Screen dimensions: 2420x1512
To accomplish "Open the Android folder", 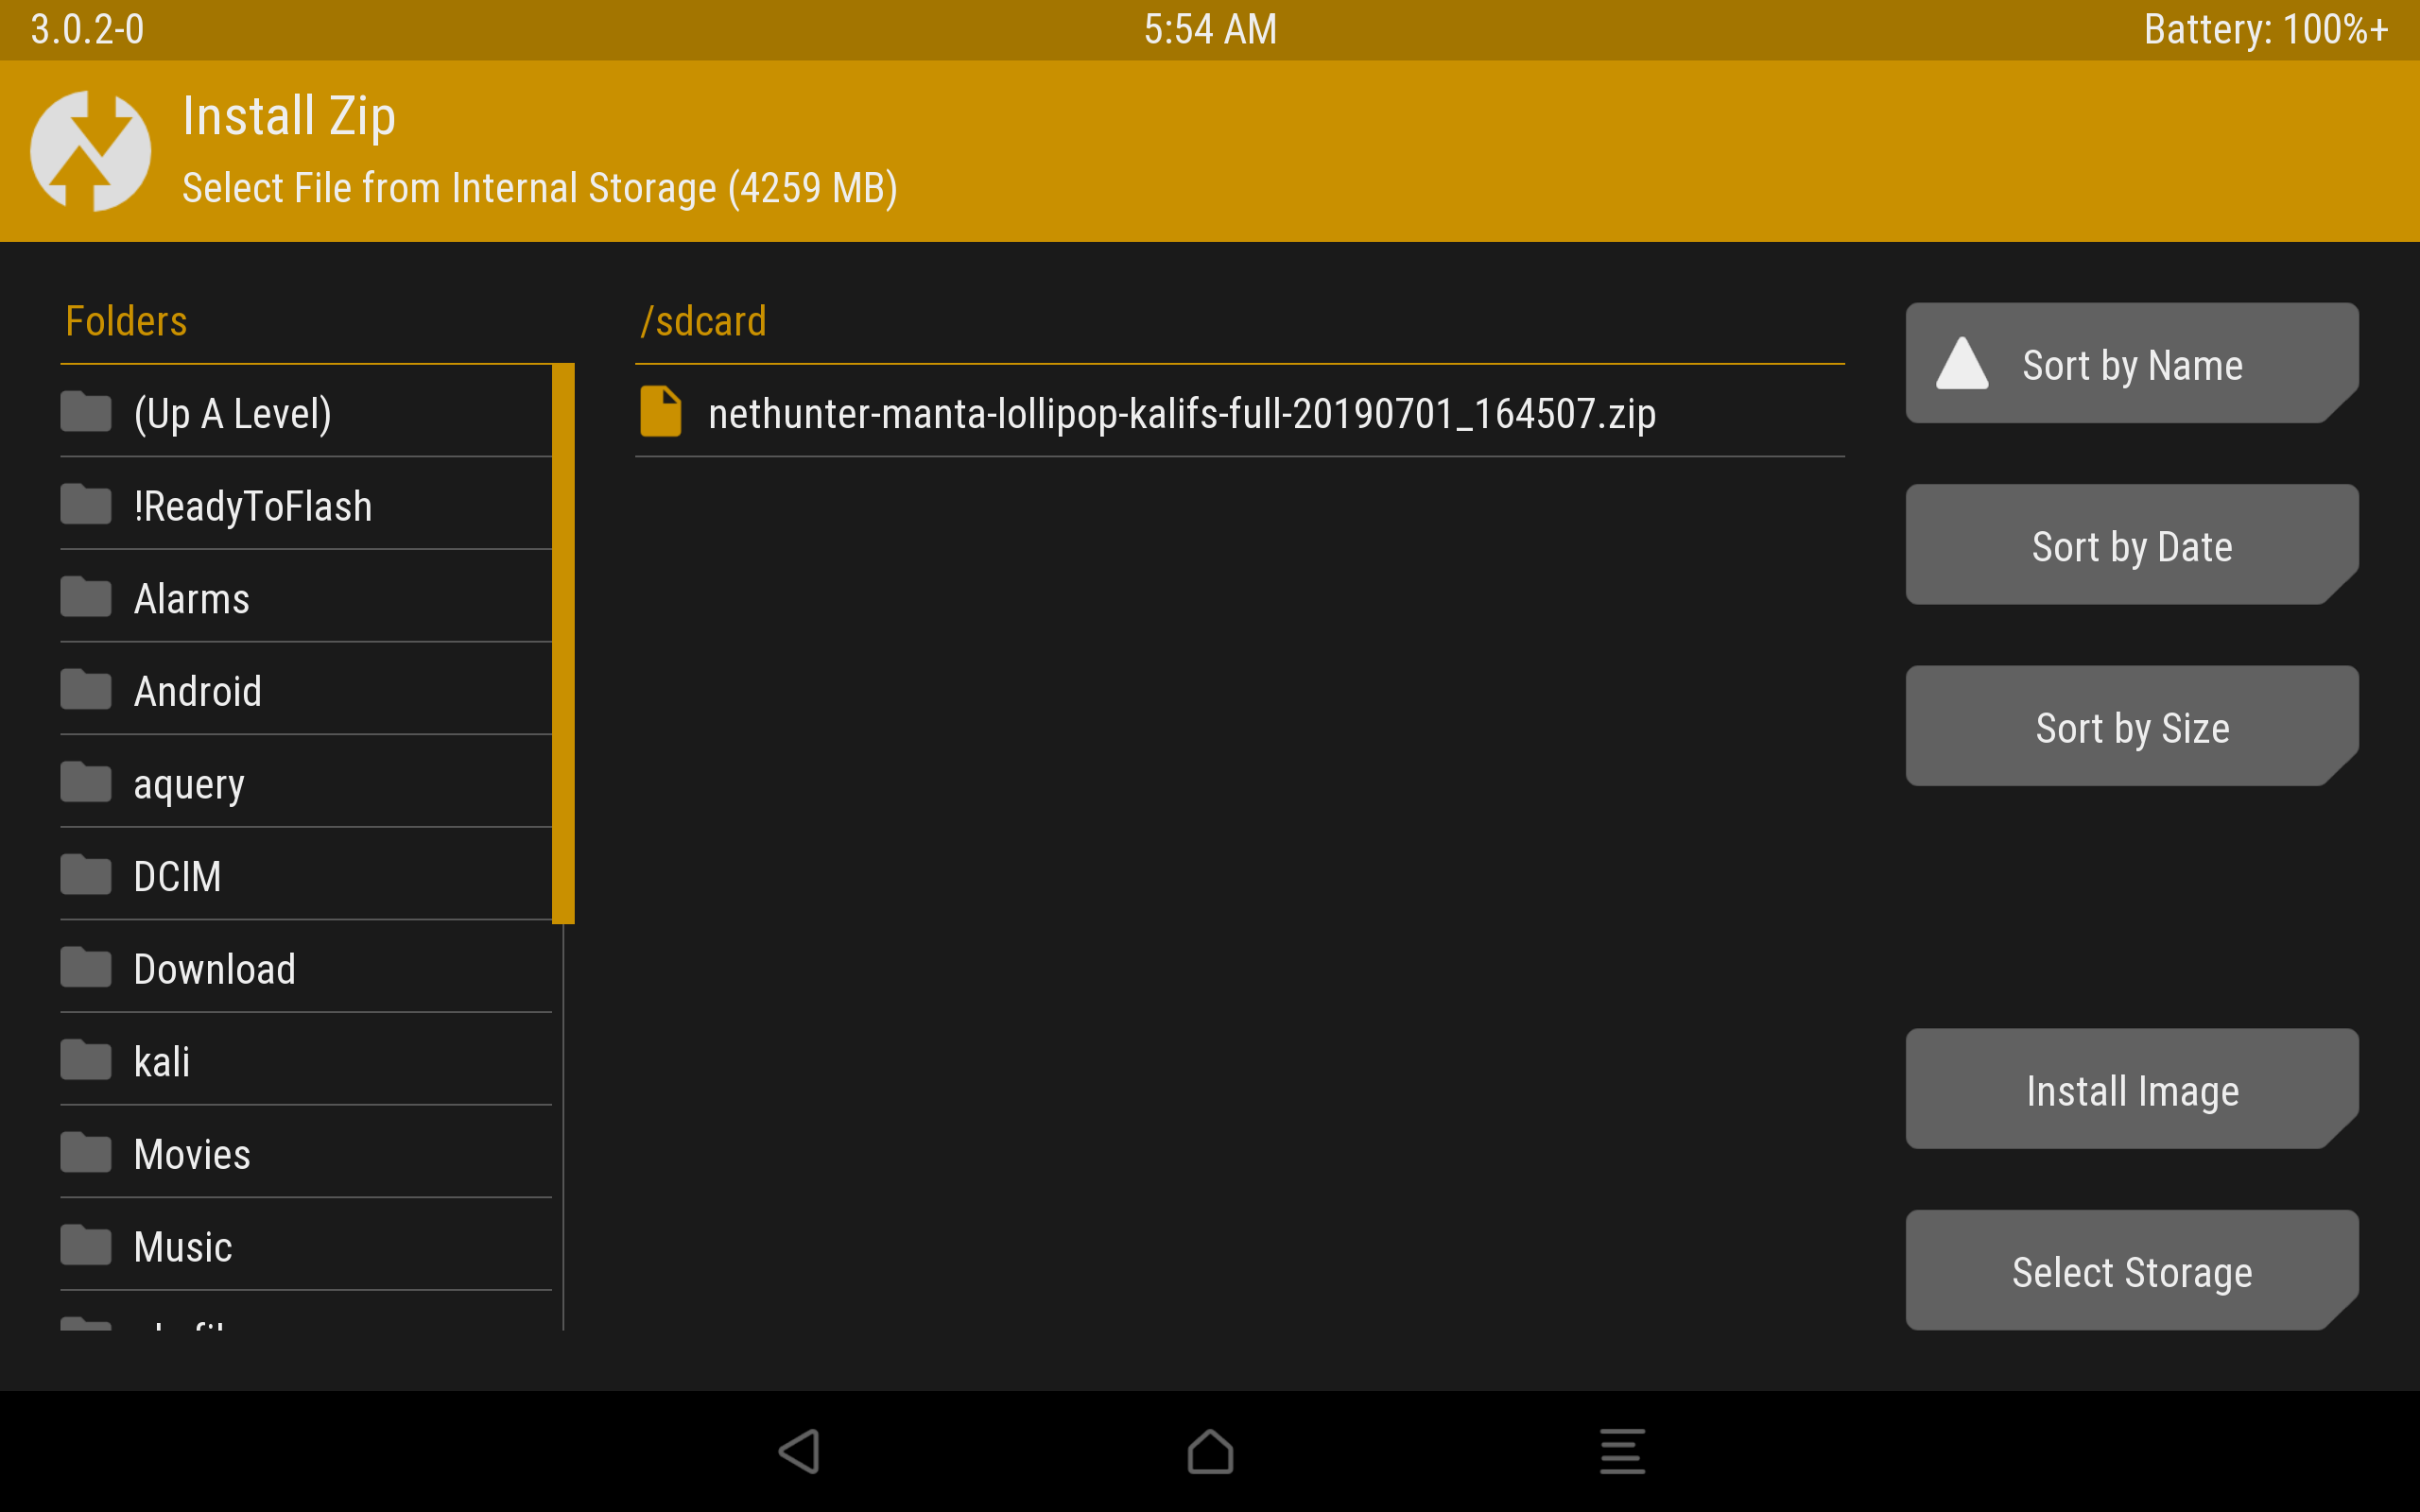I will 197,690.
